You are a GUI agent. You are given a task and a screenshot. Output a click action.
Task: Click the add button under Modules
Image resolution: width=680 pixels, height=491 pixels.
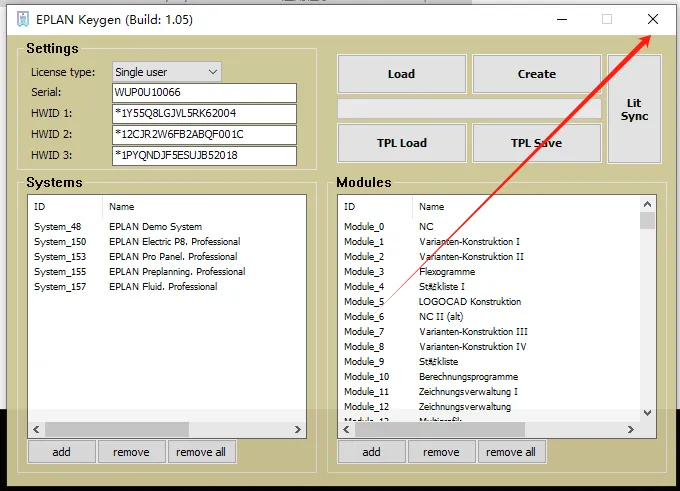[x=372, y=452]
